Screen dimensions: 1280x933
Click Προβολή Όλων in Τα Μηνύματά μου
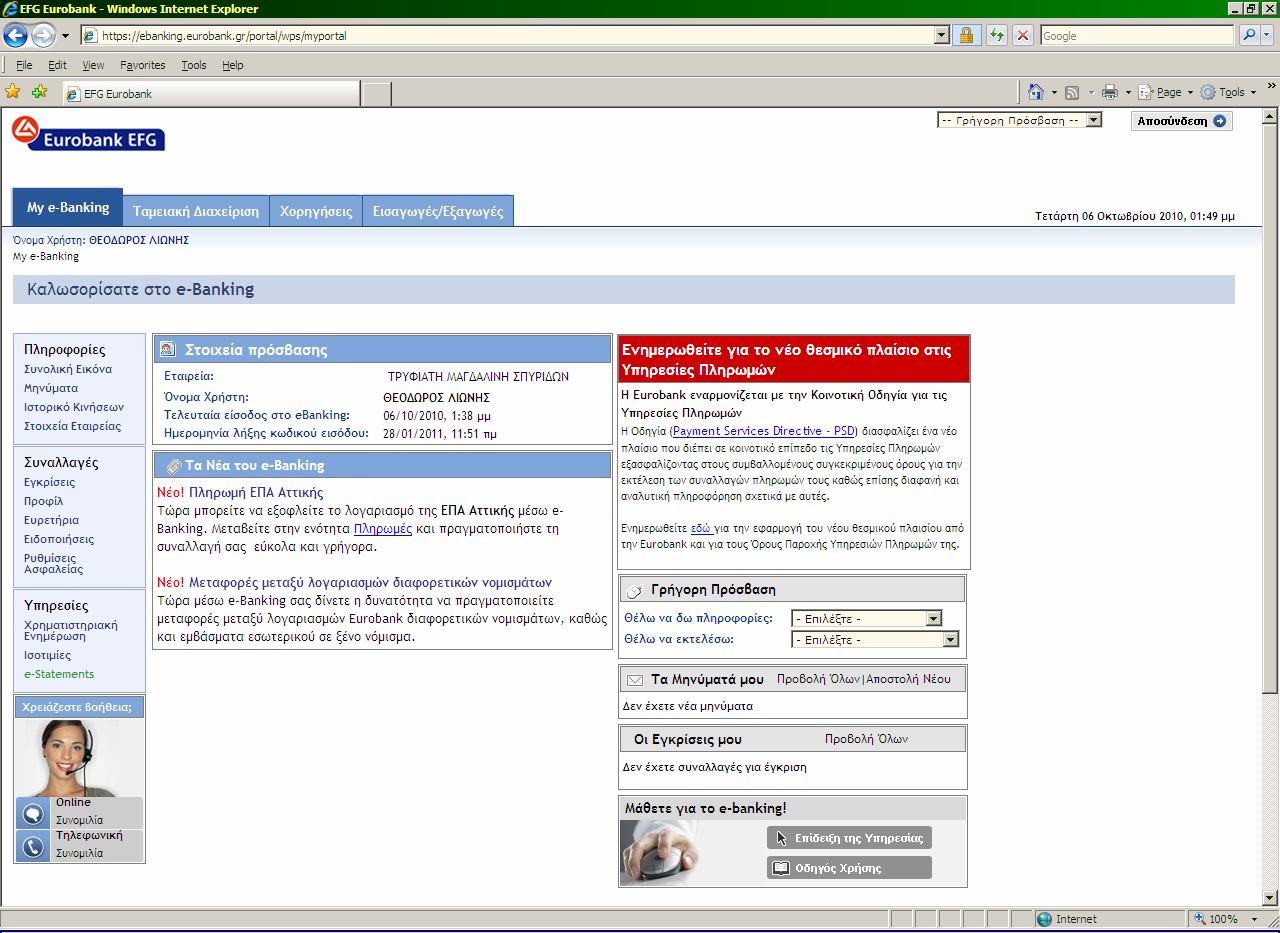point(819,679)
